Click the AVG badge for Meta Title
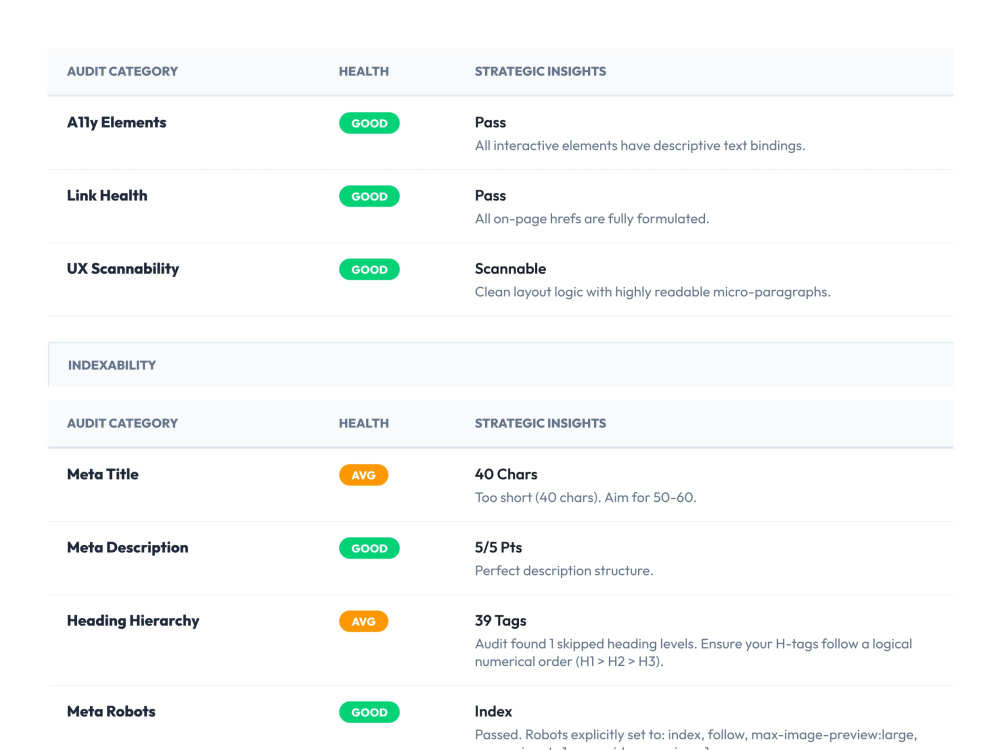Screen dimensions: 1000x750 tap(364, 475)
